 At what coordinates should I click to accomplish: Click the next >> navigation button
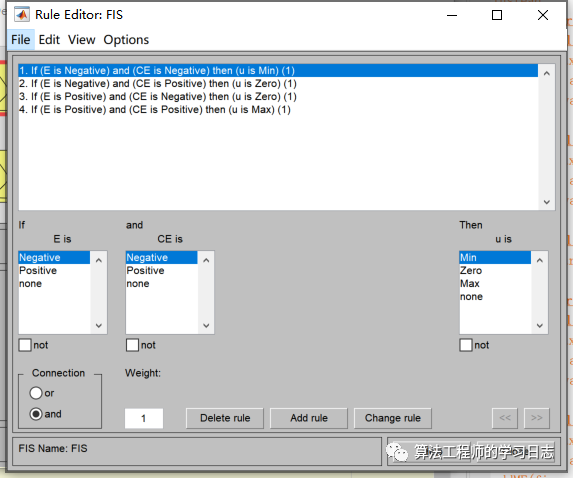pyautogui.click(x=536, y=418)
